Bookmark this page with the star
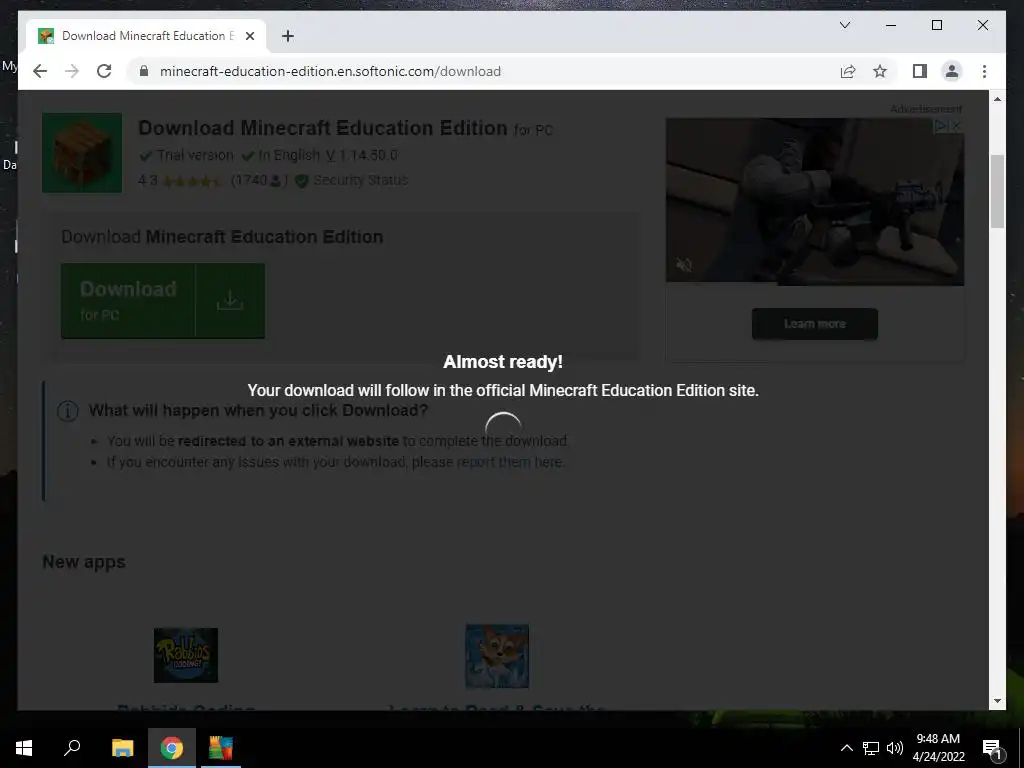The image size is (1024, 768). [x=880, y=71]
